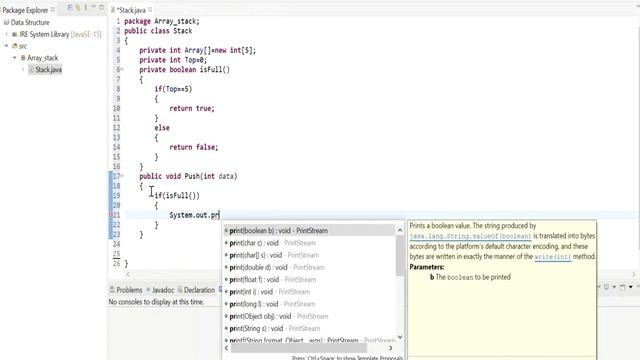Image resolution: width=640 pixels, height=360 pixels.
Task: Click proposal list horizontal scrollbar thumb
Action: pyautogui.click(x=299, y=348)
